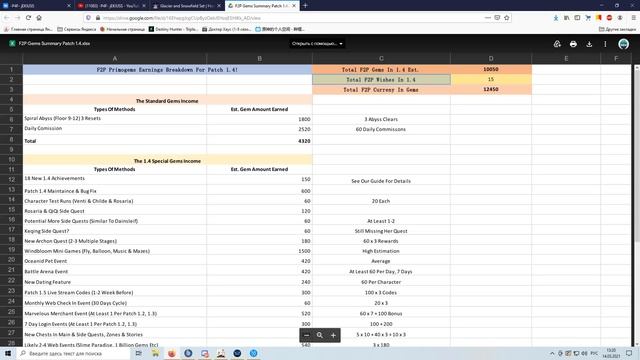Click the 'Battle Arena Event' cell
Image resolution: width=640 pixels, height=360 pixels.
(x=115, y=271)
